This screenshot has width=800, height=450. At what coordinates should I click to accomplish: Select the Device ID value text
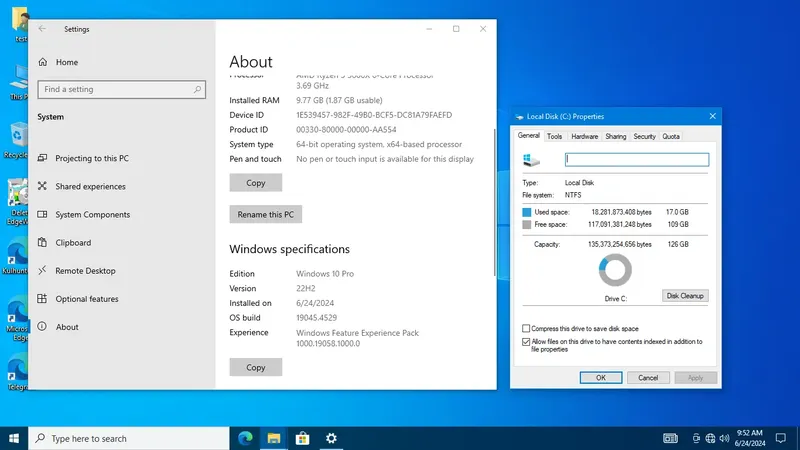[374, 115]
